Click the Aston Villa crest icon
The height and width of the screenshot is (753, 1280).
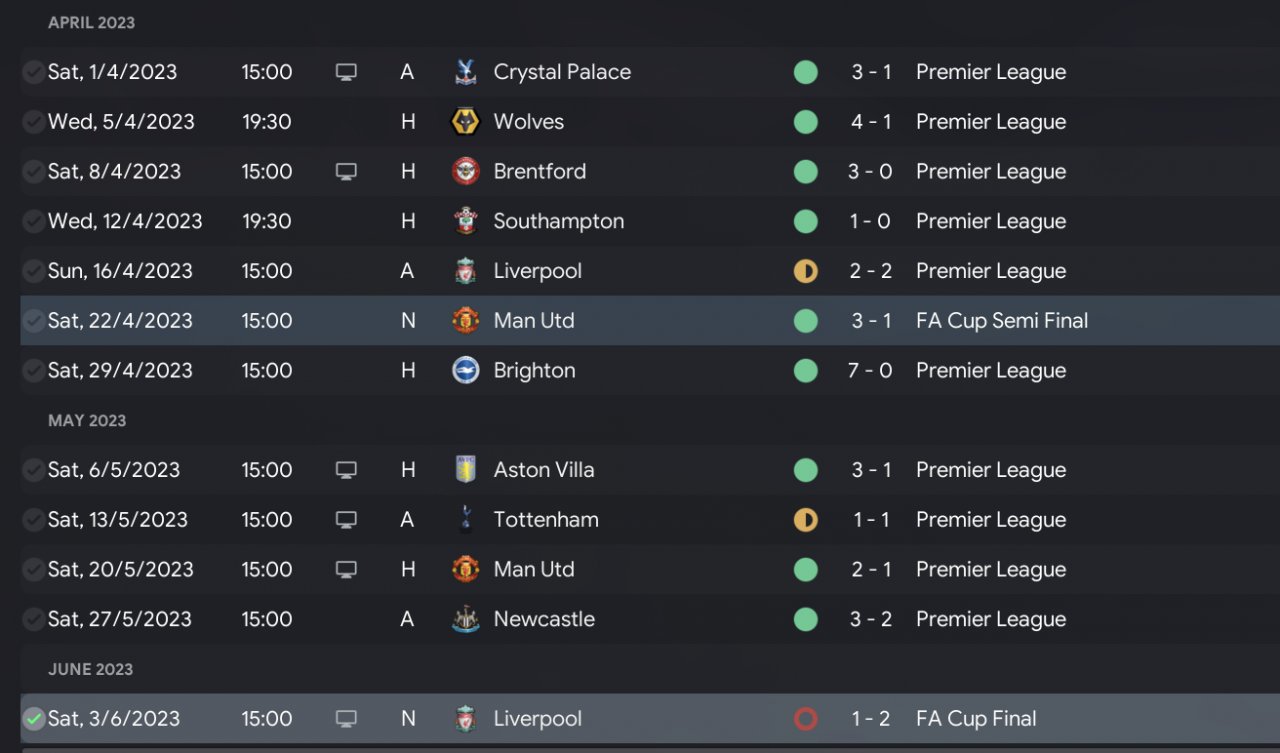click(465, 470)
